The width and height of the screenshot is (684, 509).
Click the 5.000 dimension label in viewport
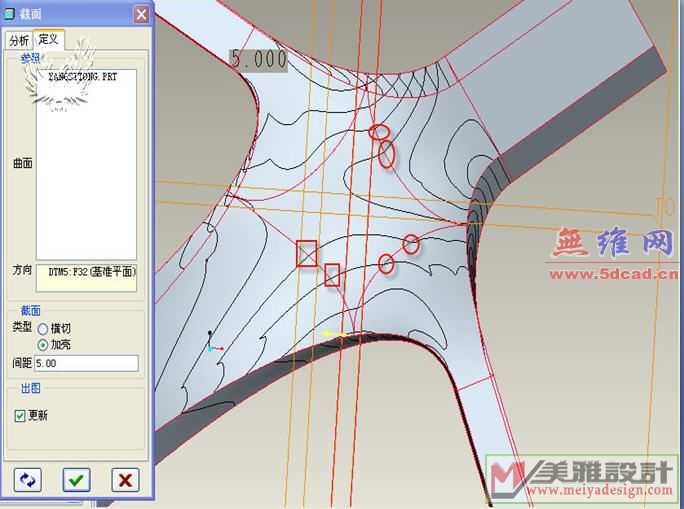click(259, 59)
